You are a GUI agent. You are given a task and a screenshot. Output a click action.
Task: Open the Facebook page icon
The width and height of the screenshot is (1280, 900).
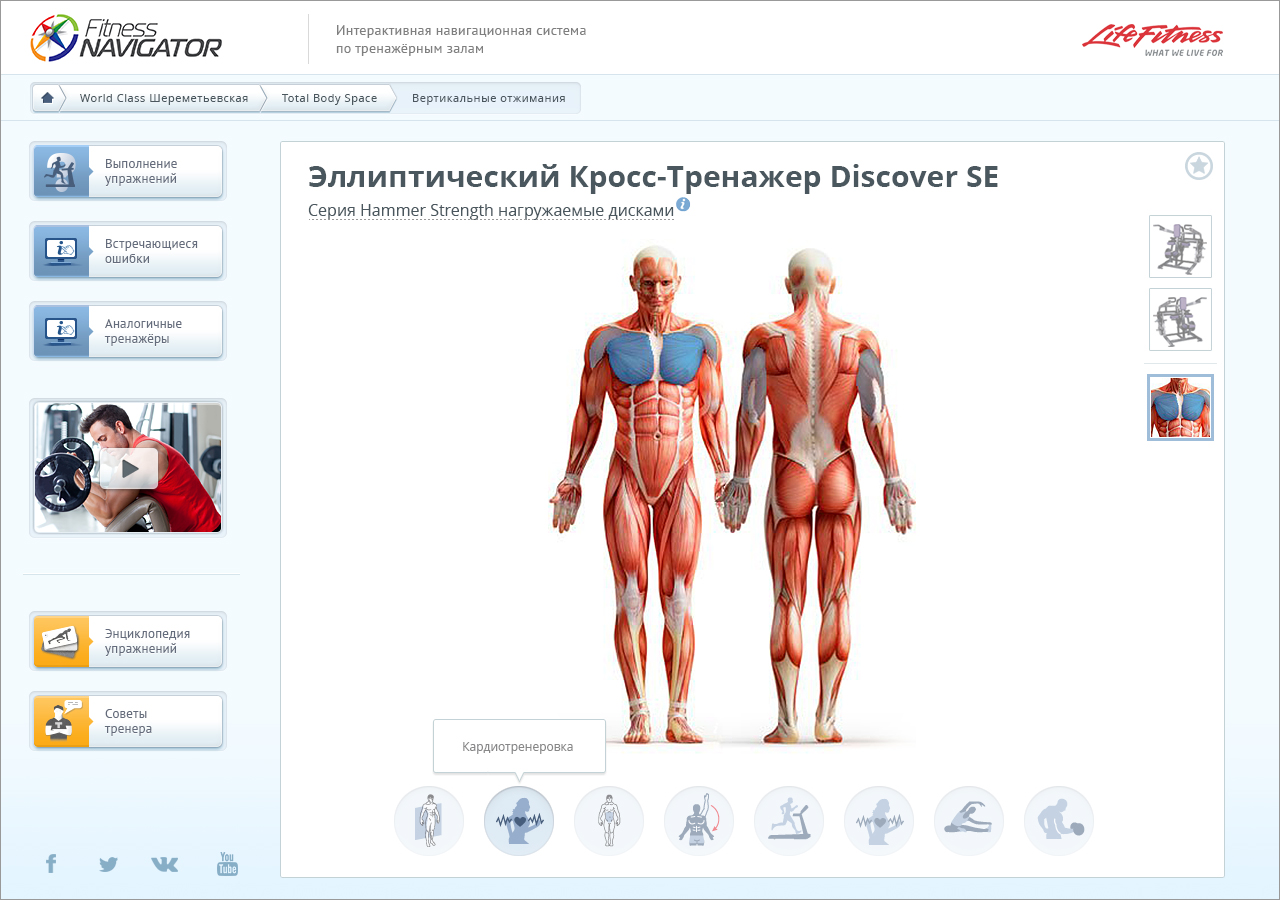click(51, 864)
